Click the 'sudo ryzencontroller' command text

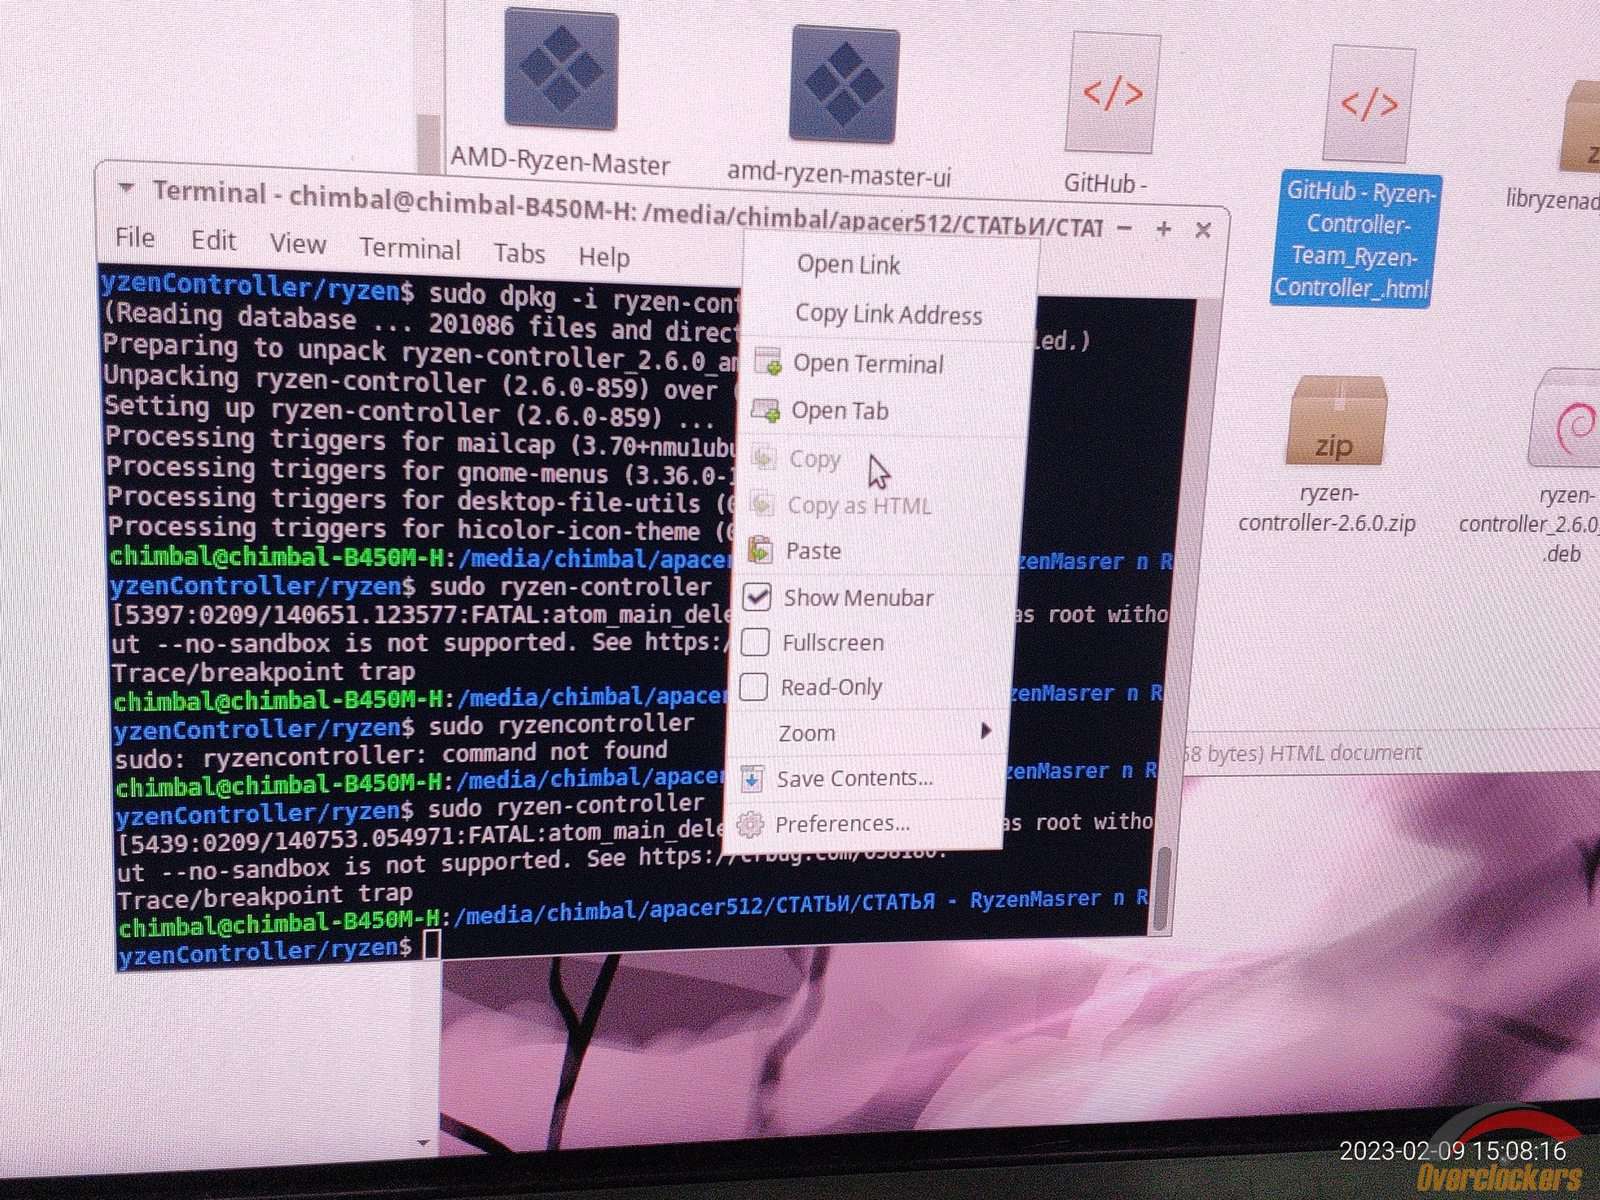(561, 725)
